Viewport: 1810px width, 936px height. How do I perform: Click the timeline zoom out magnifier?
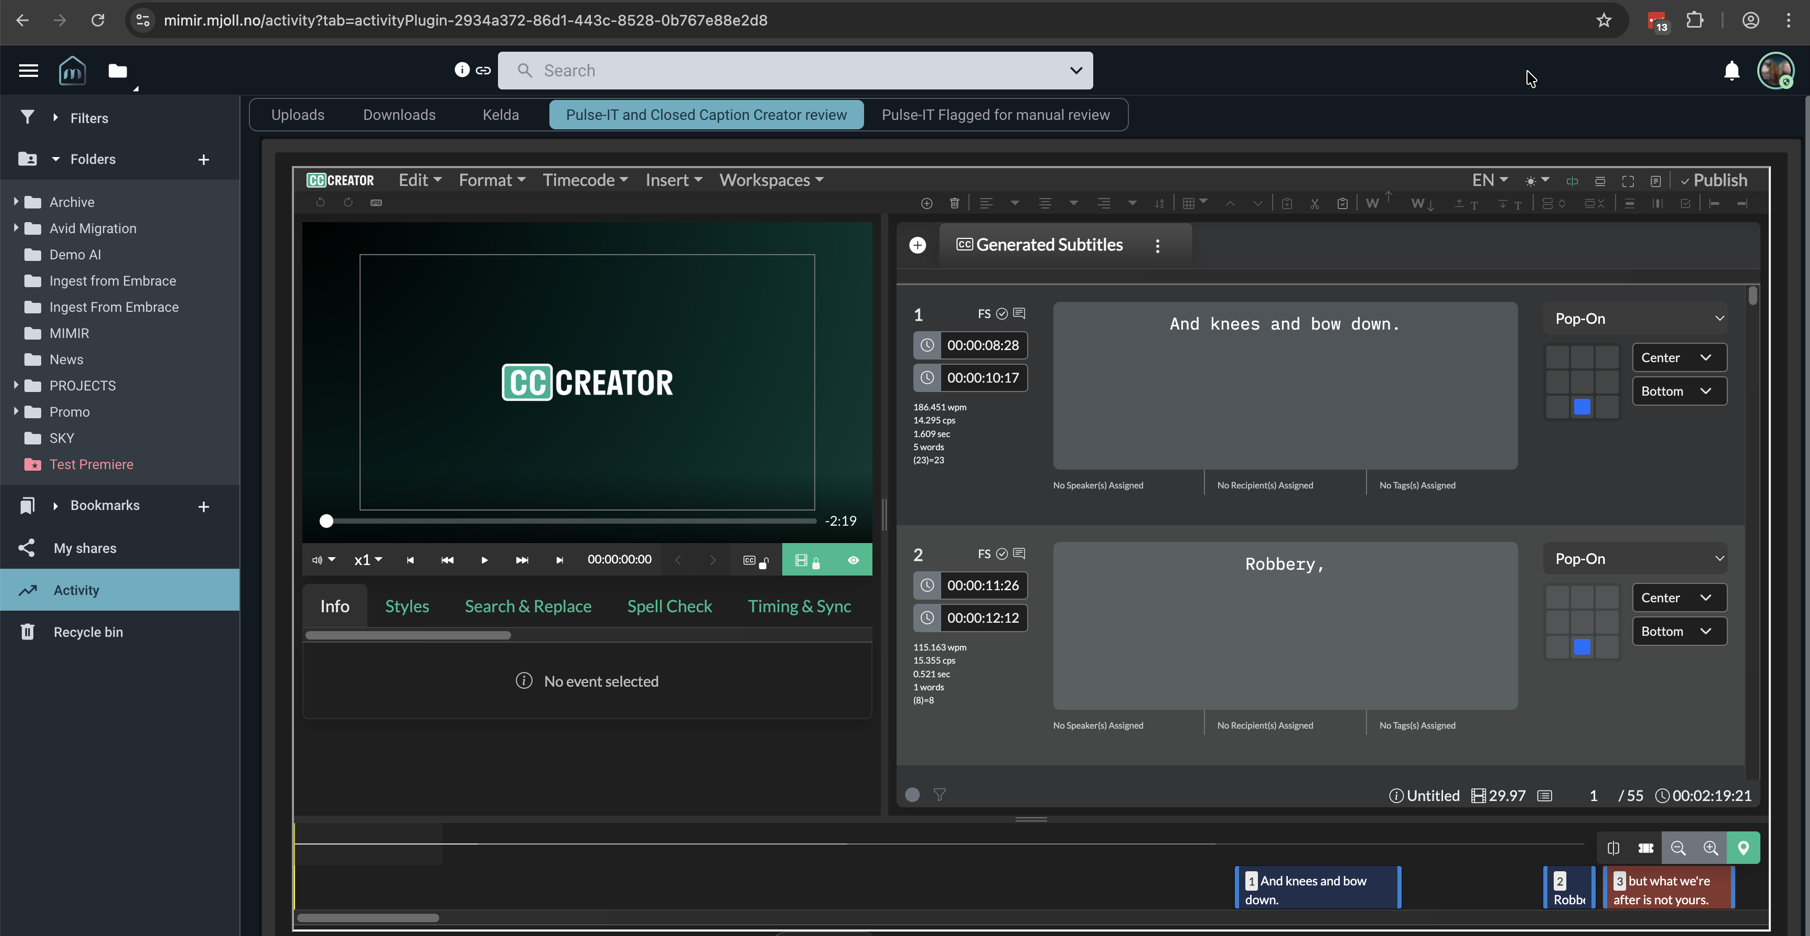click(x=1678, y=848)
